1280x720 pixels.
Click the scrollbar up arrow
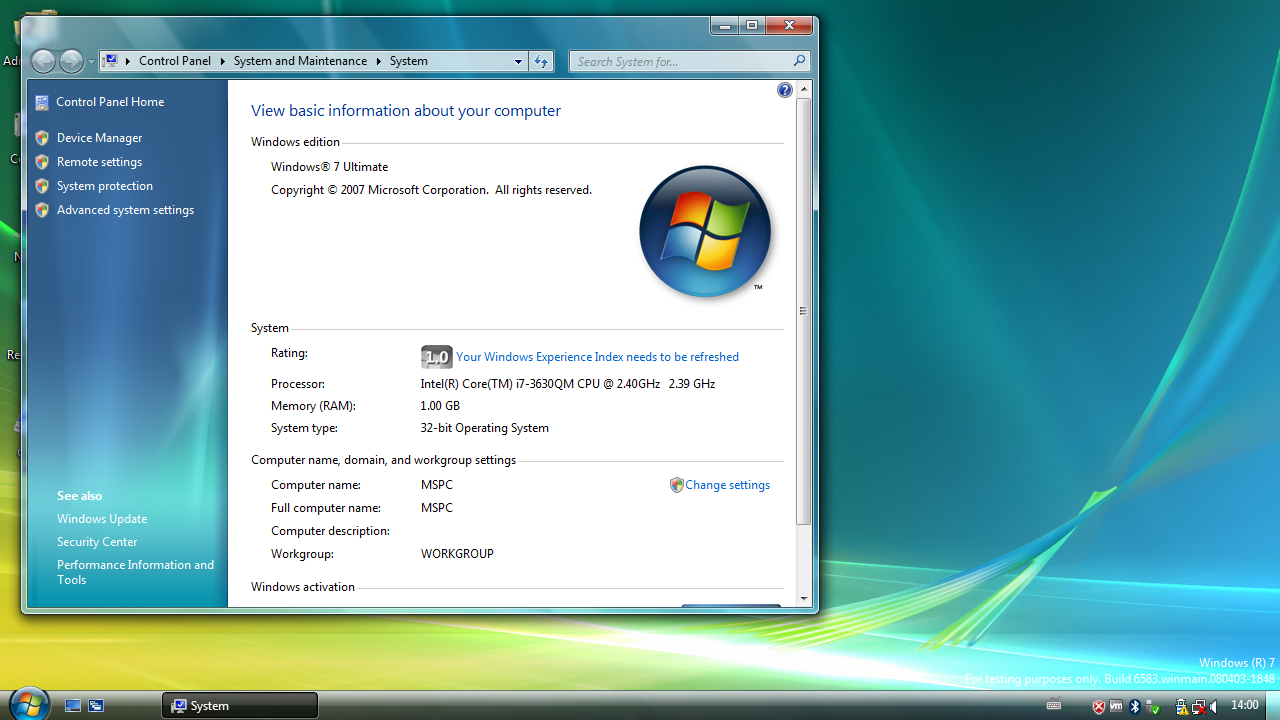[804, 90]
